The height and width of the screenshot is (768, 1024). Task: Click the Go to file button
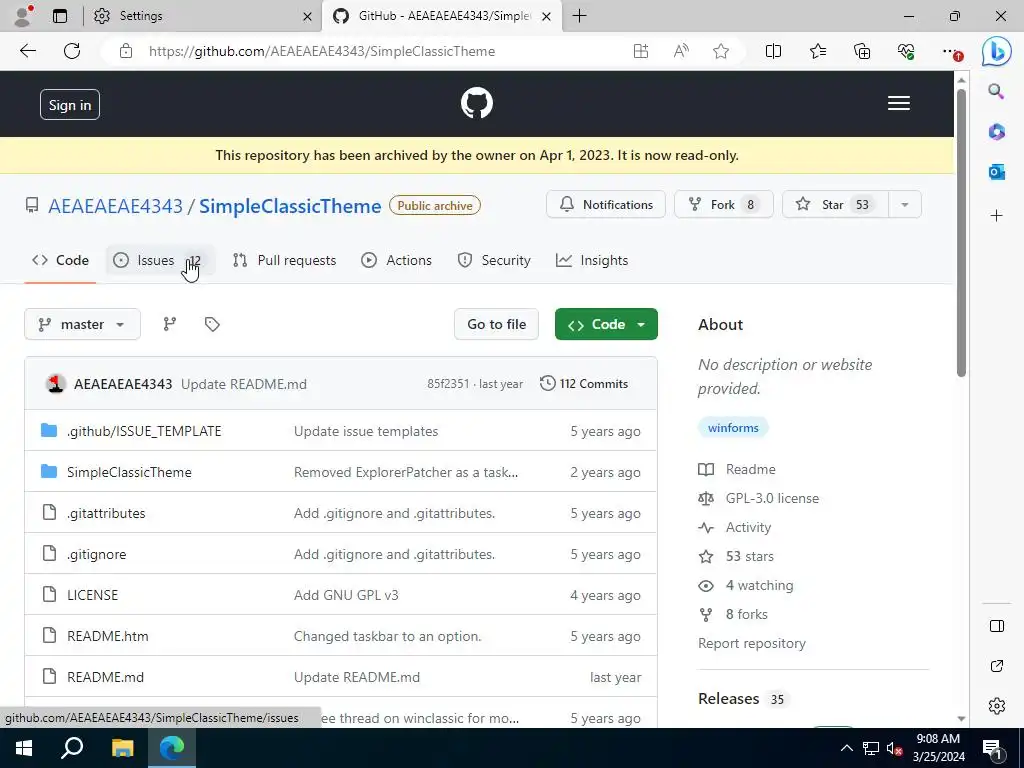pyautogui.click(x=496, y=324)
